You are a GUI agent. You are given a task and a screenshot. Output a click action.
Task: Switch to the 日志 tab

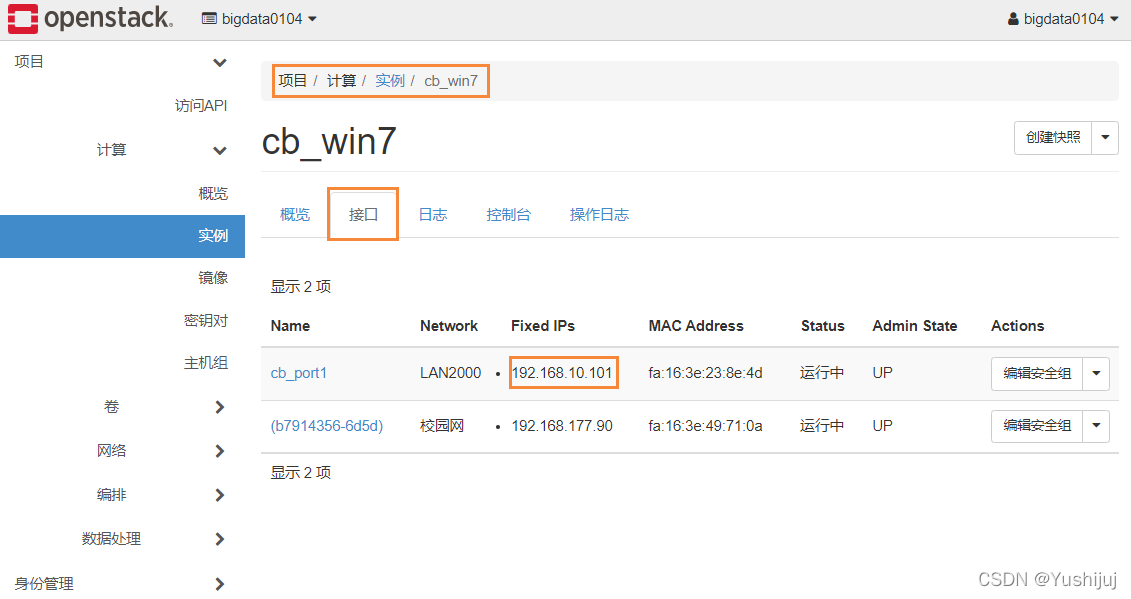point(433,214)
